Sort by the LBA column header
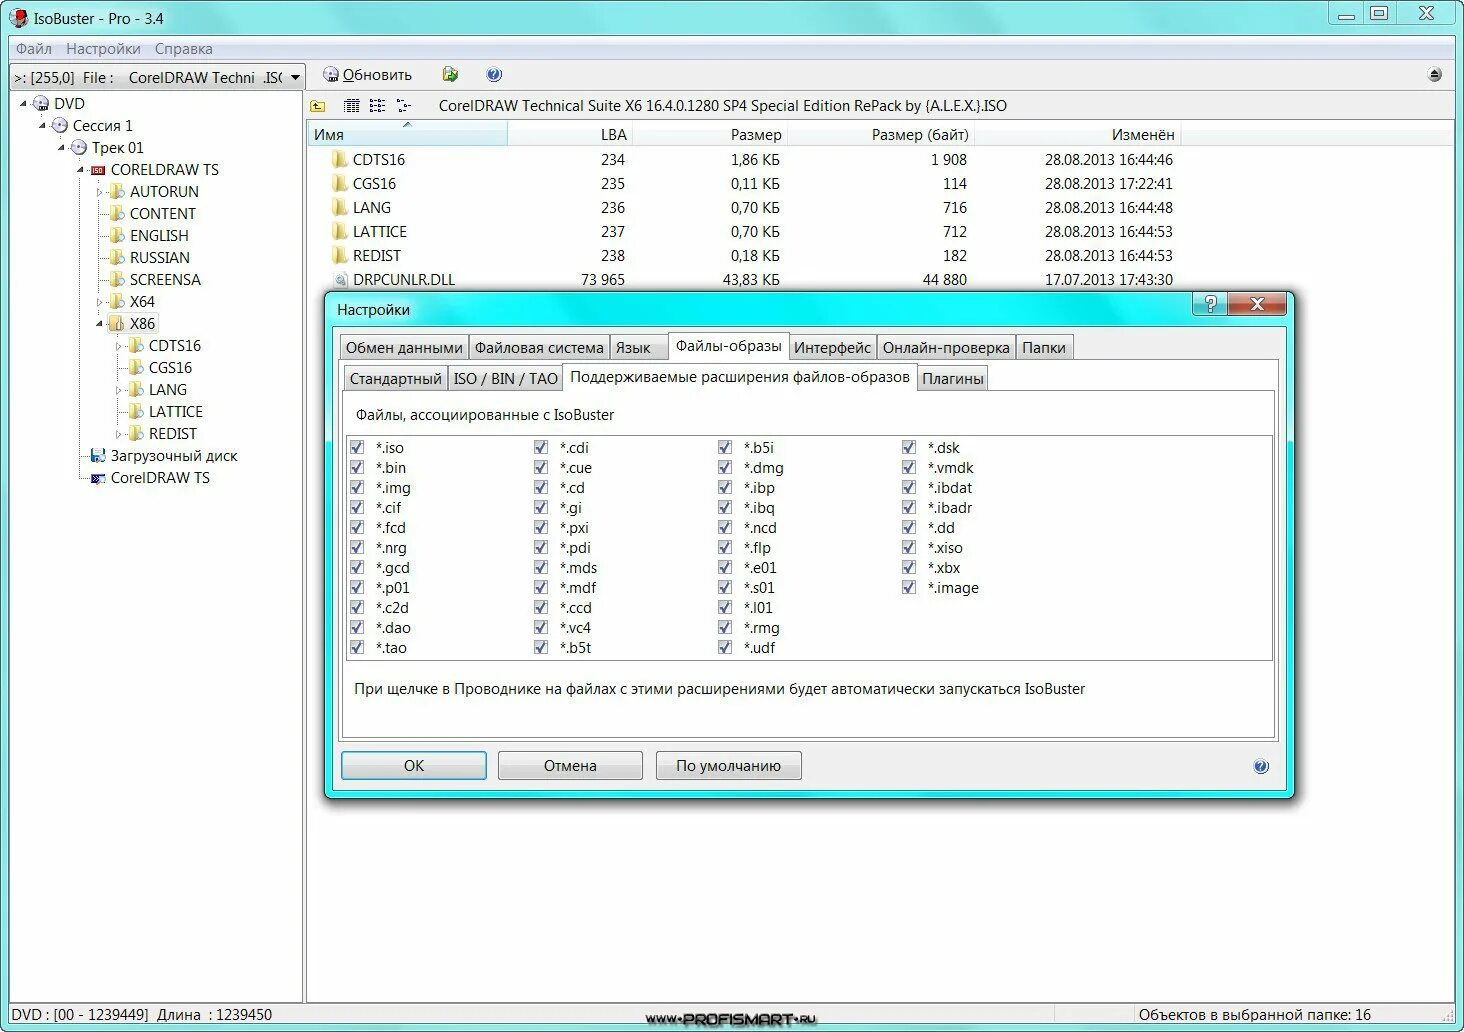 tap(570, 134)
